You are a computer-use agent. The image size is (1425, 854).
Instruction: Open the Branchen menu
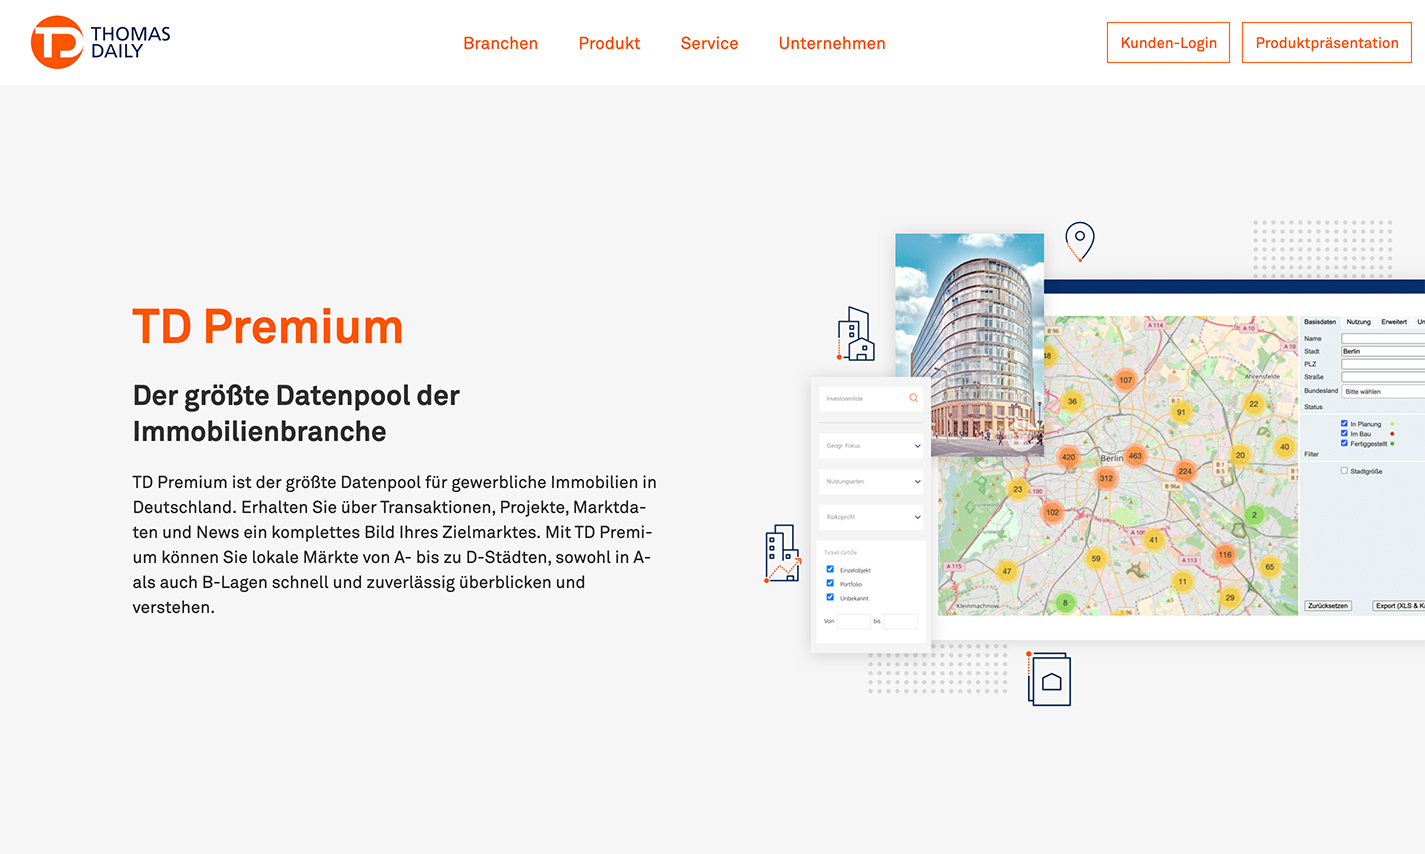click(500, 43)
